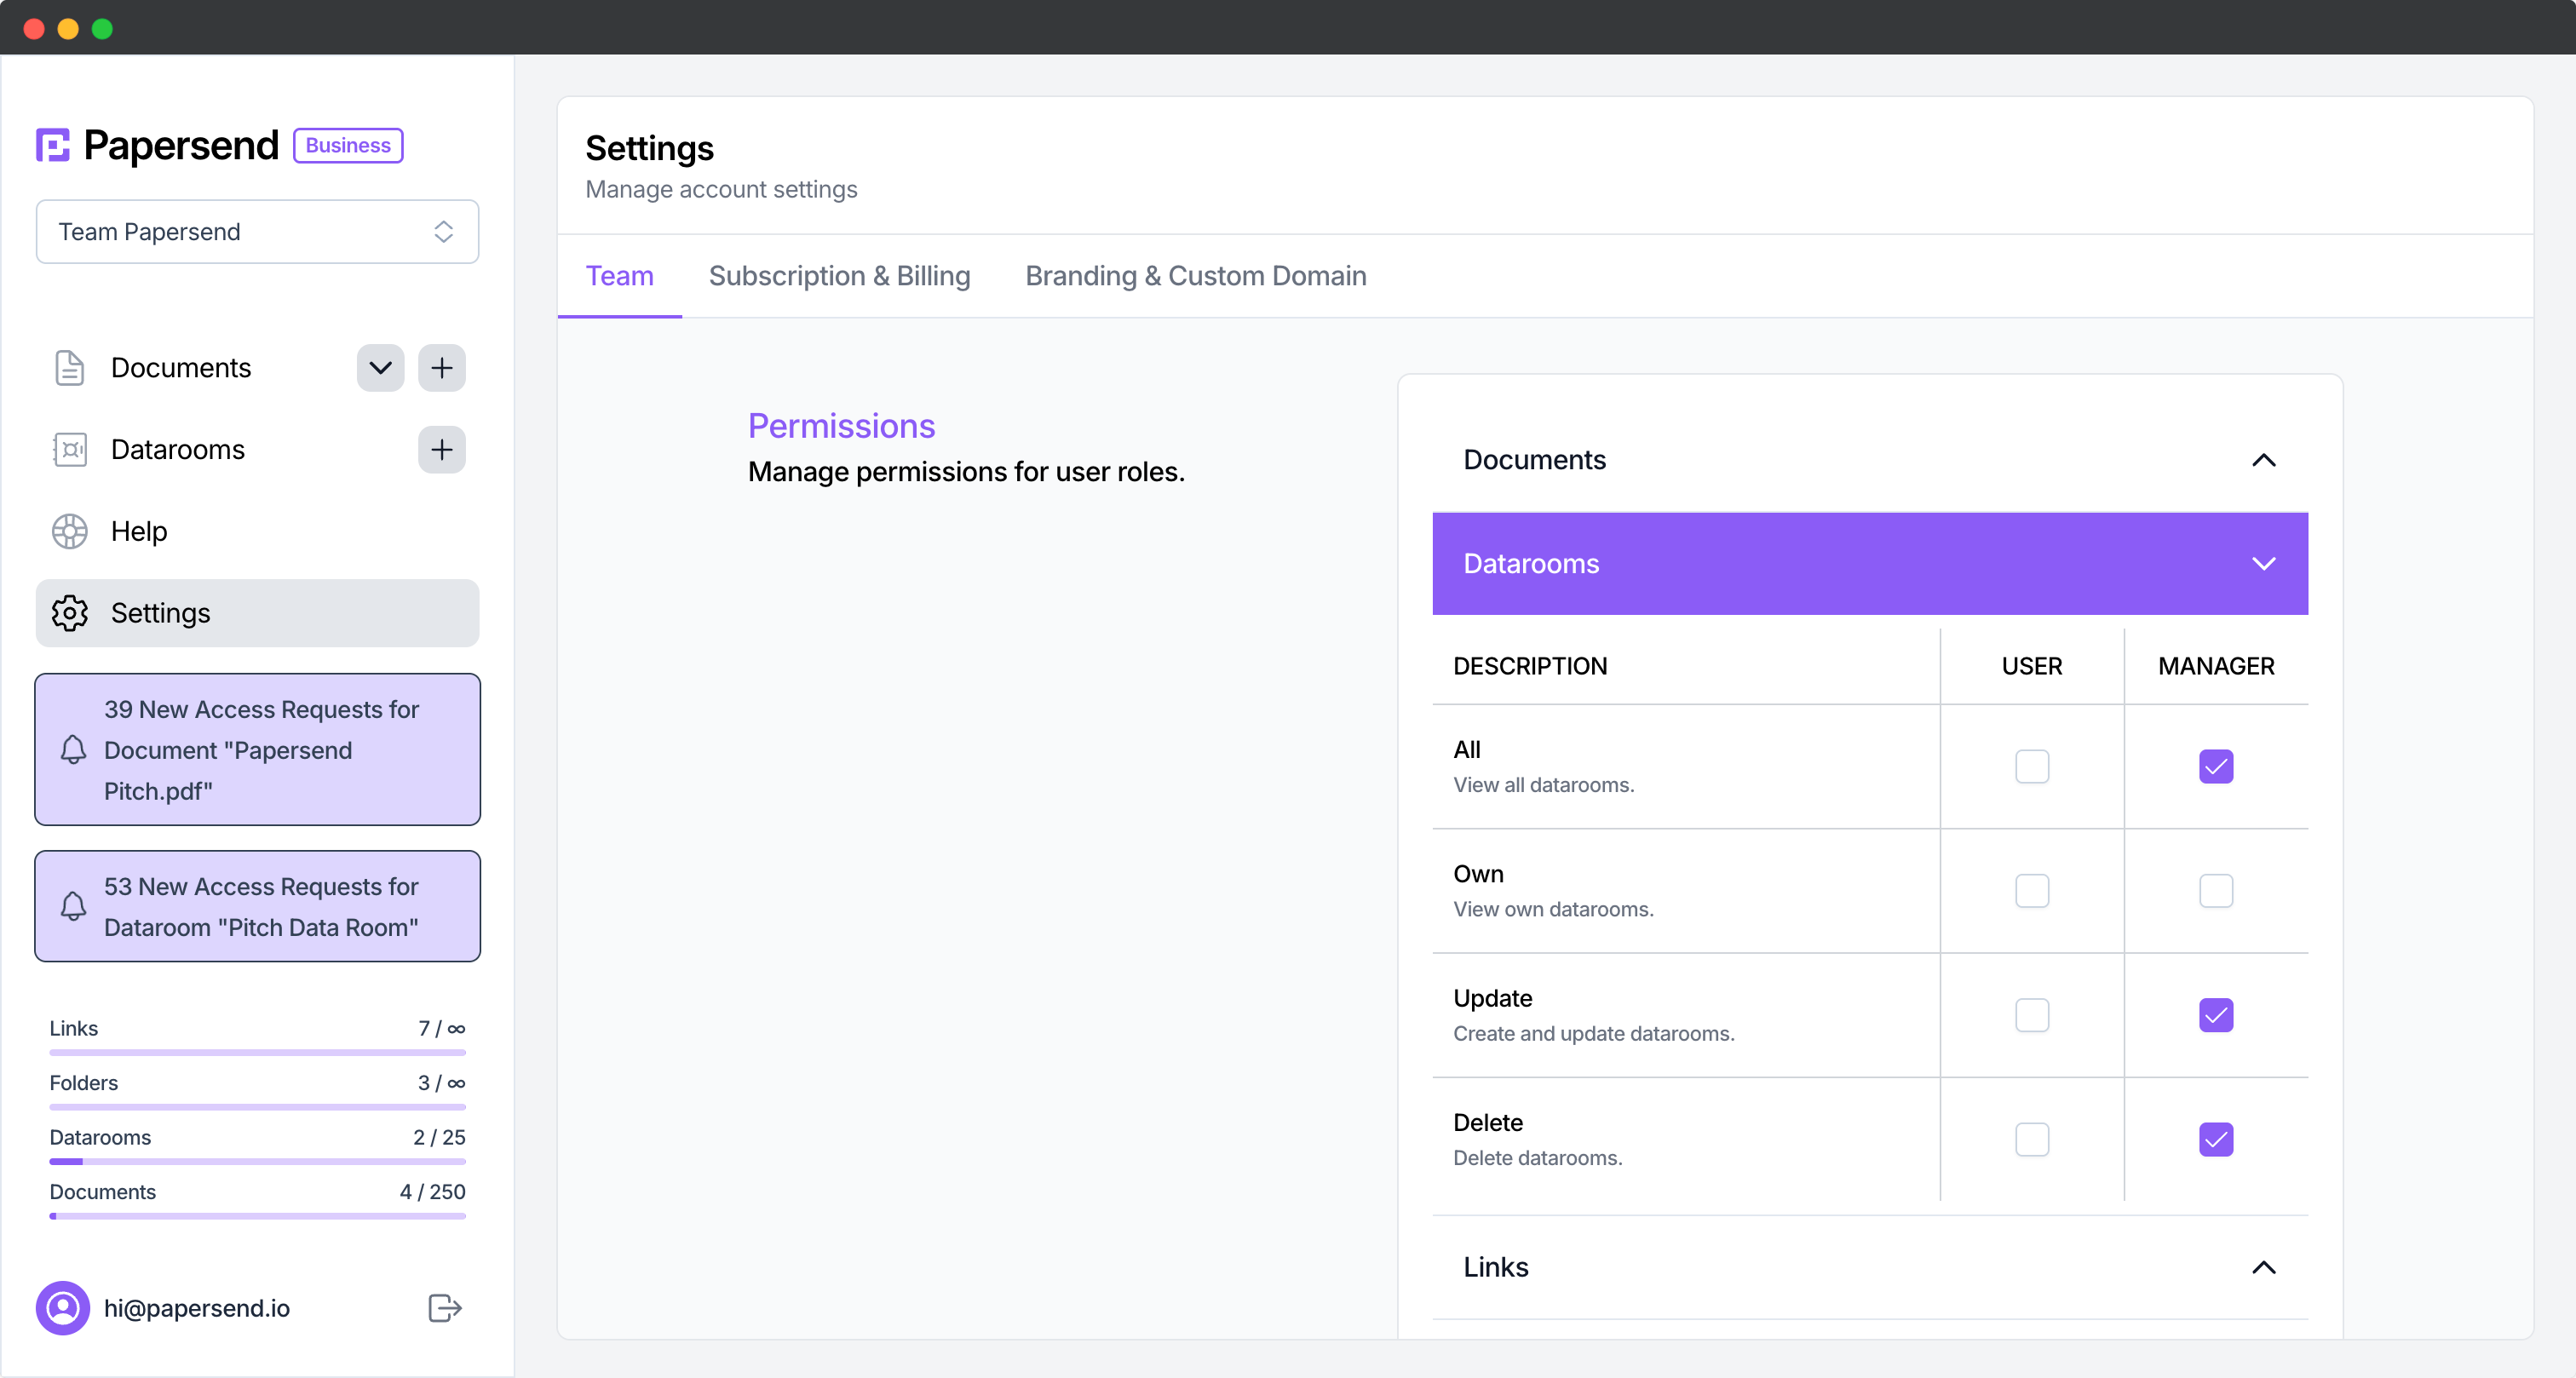2576x1378 pixels.
Task: Disable Manager permission for Delete datarooms
Action: pos(2216,1139)
